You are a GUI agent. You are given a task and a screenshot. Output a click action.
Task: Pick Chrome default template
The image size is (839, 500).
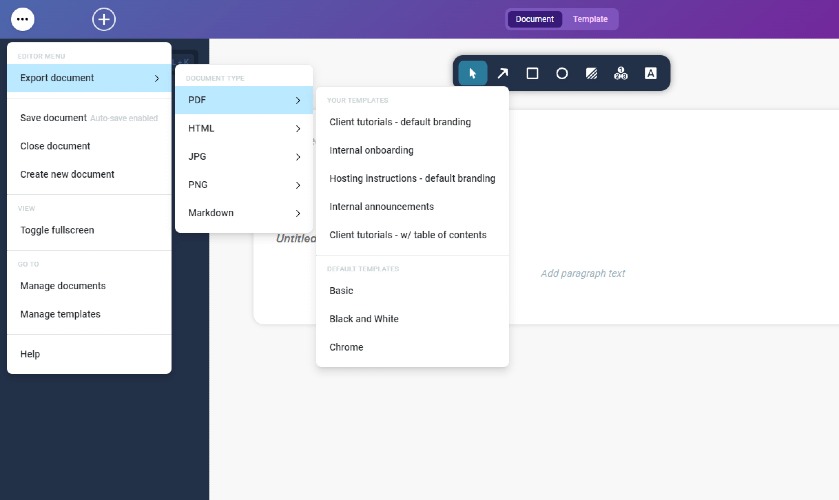pos(413,347)
